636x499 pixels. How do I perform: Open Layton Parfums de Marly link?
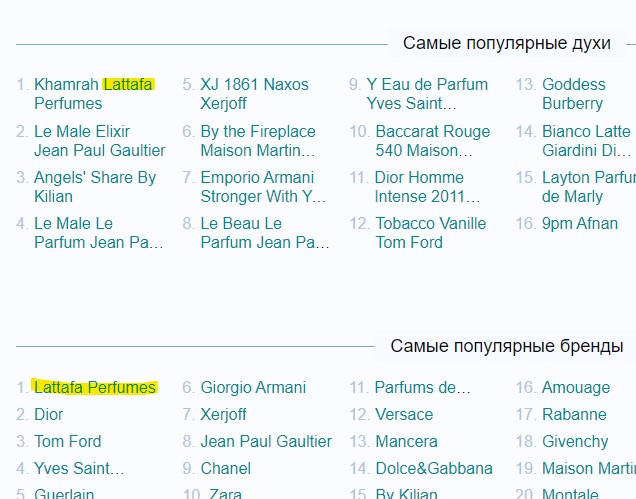[x=589, y=187]
